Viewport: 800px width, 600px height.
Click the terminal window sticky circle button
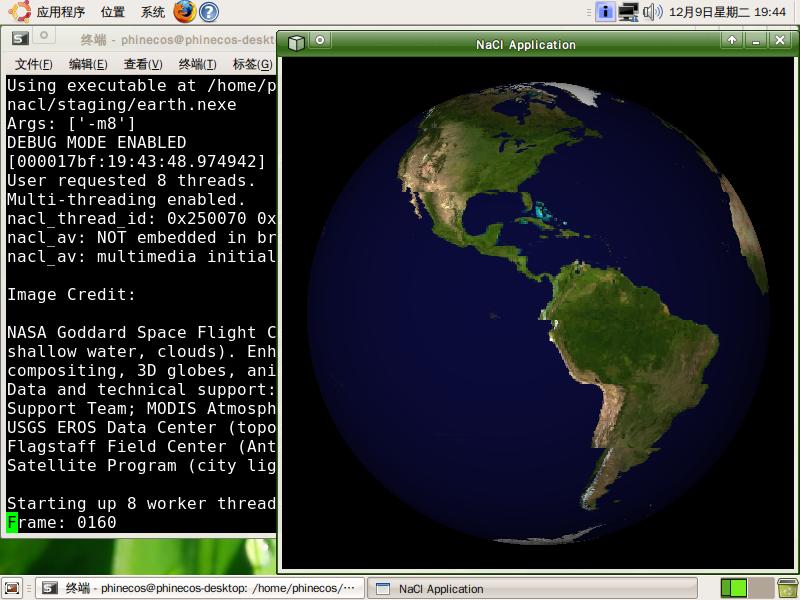click(44, 36)
